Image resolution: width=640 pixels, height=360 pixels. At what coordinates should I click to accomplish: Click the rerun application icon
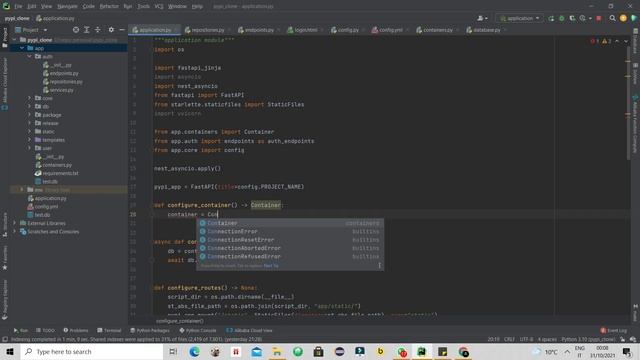[551, 18]
